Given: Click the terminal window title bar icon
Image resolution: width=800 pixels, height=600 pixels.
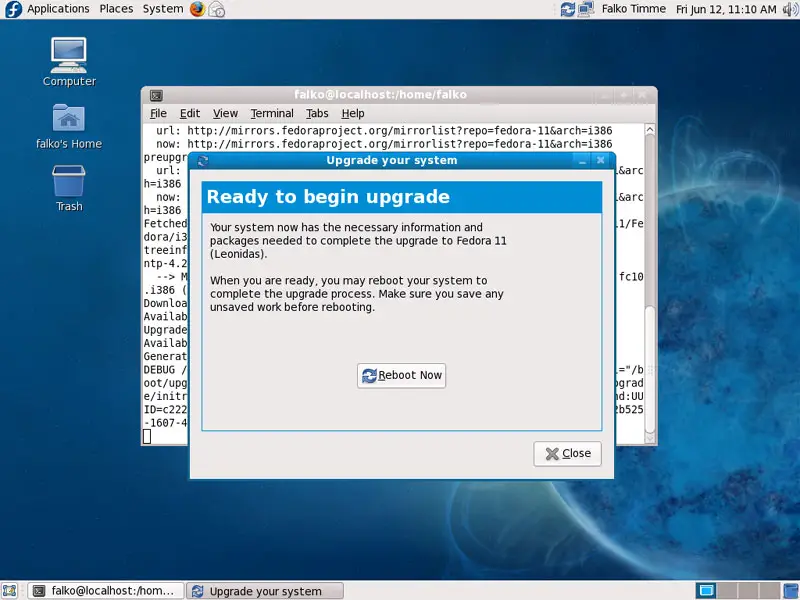Looking at the screenshot, I should [x=156, y=95].
